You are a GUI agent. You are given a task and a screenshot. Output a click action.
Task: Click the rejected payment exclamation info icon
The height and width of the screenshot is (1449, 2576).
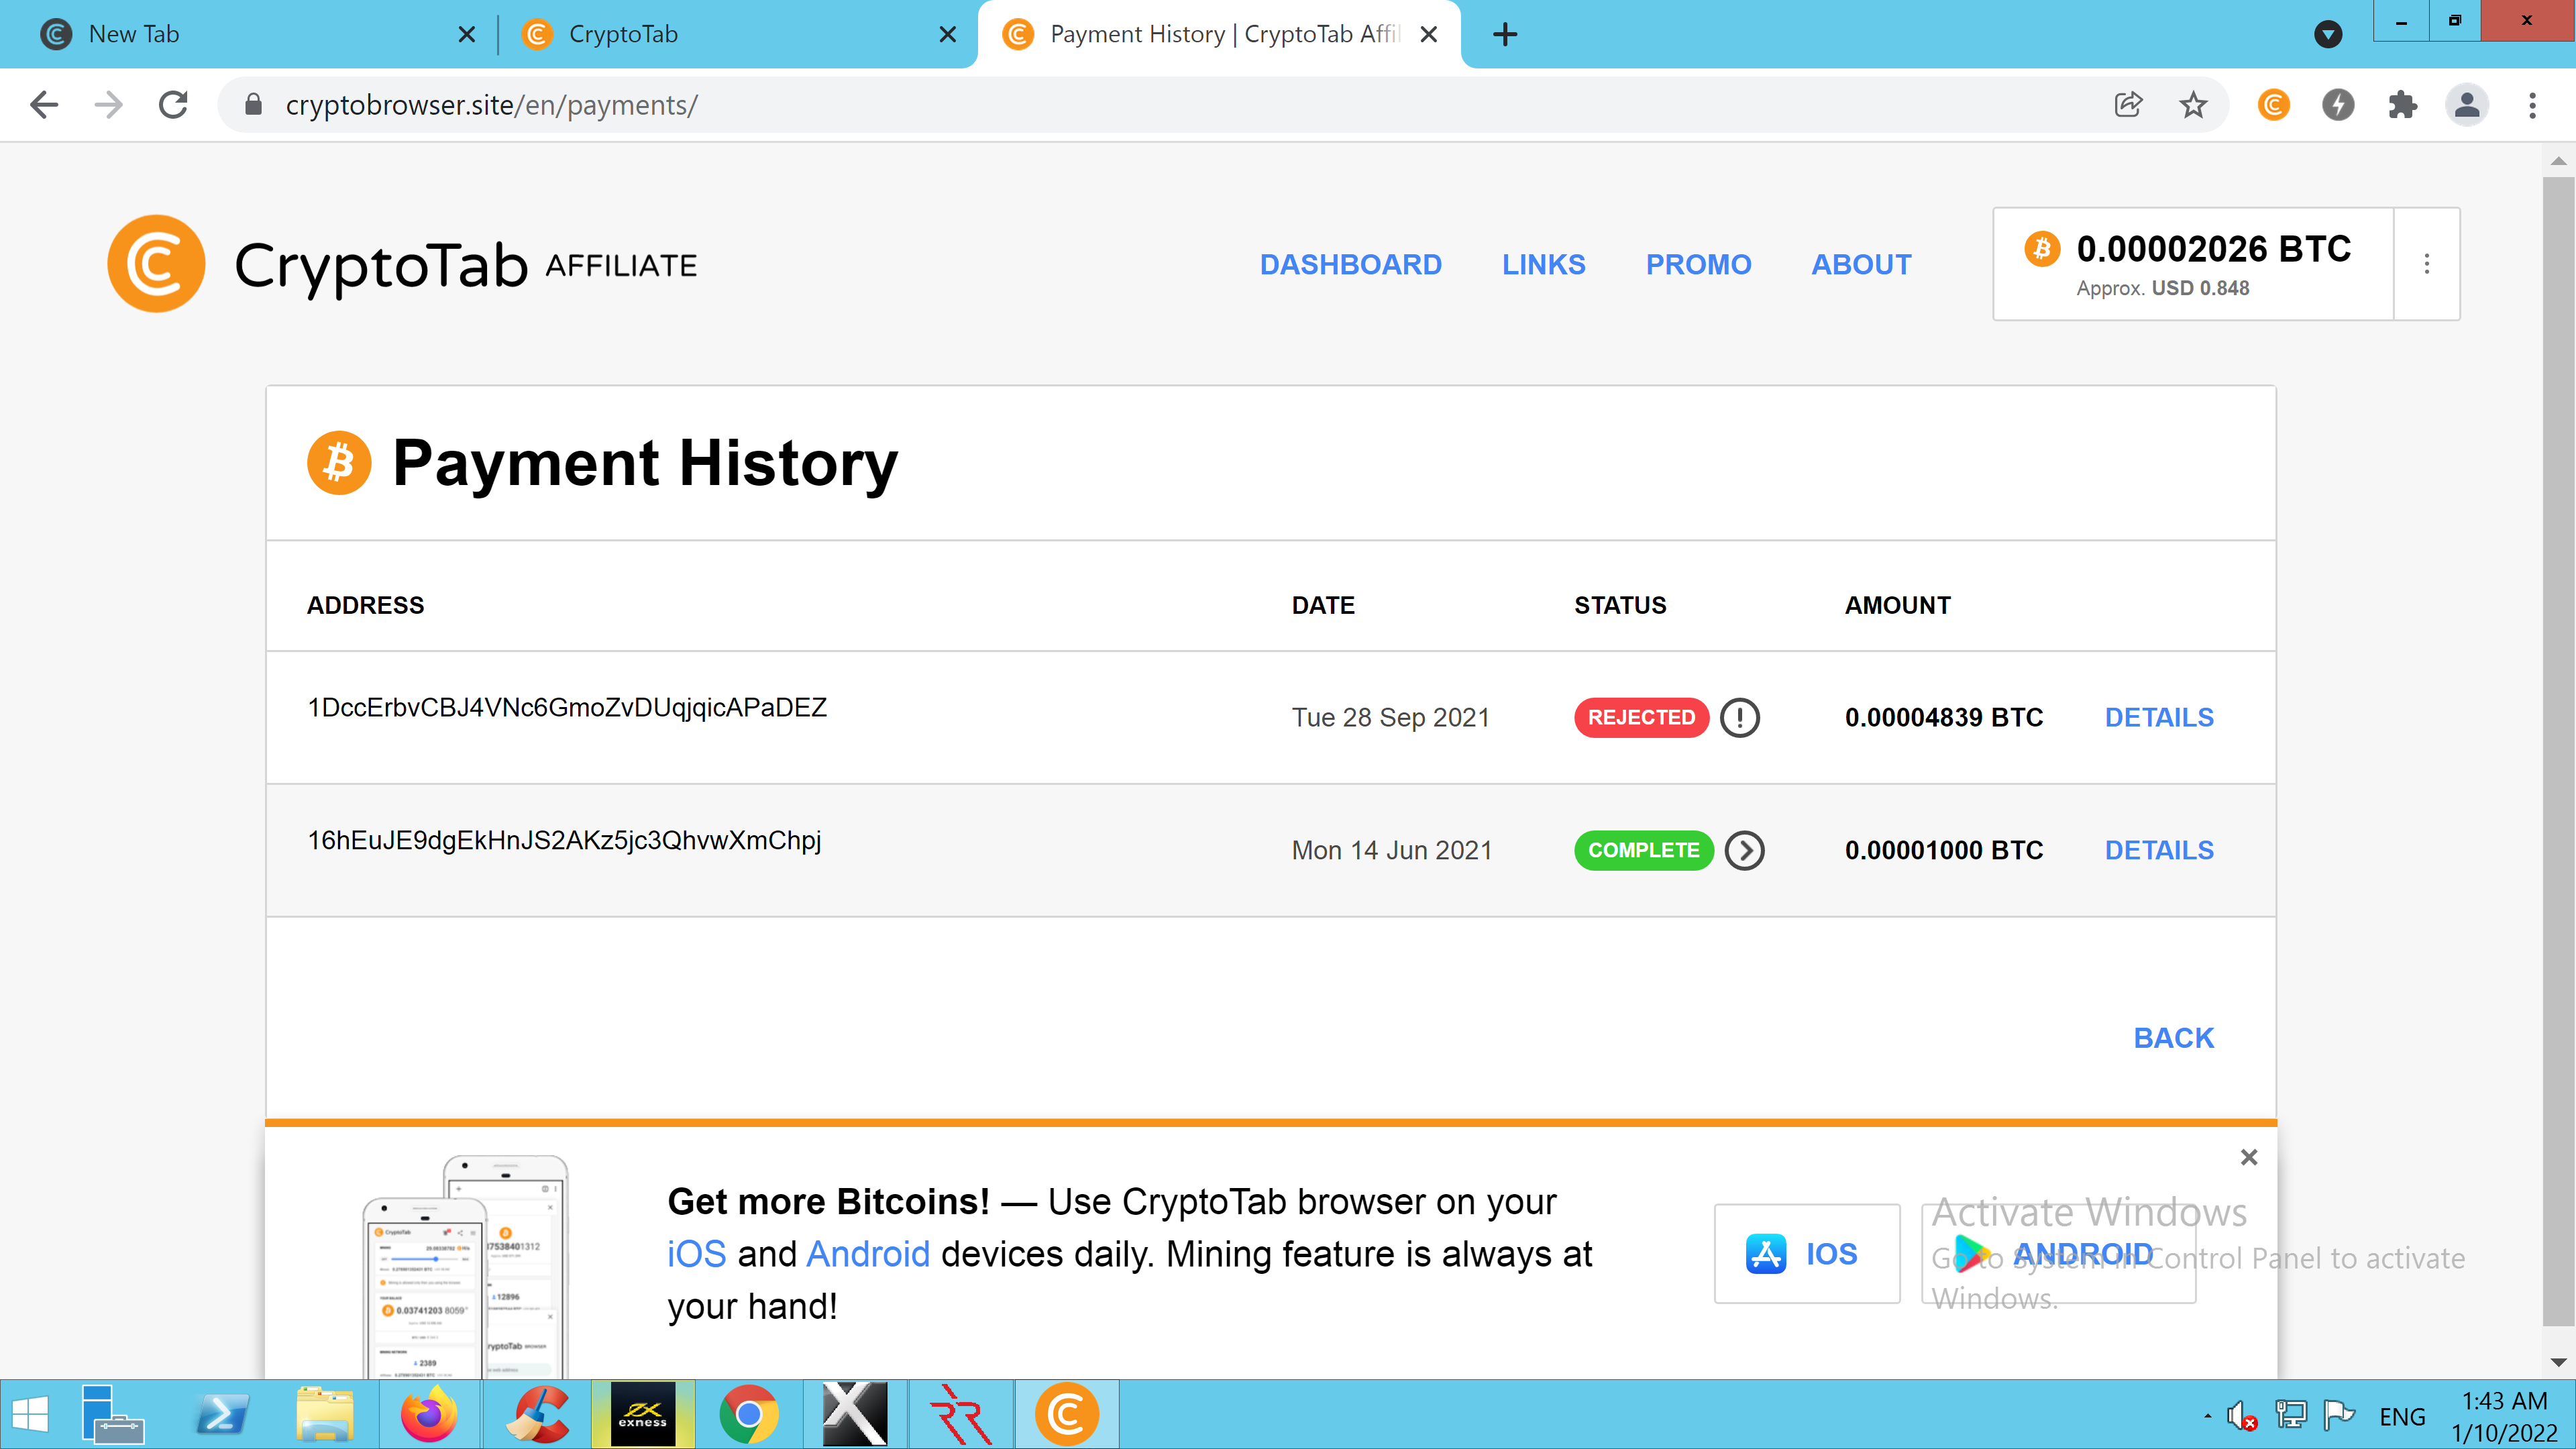(x=1739, y=718)
